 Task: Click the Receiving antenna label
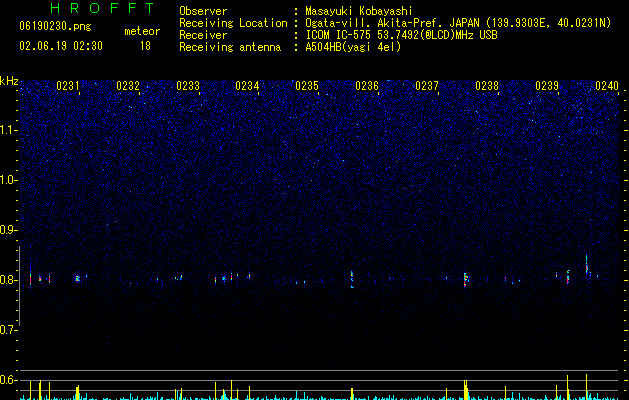230,47
